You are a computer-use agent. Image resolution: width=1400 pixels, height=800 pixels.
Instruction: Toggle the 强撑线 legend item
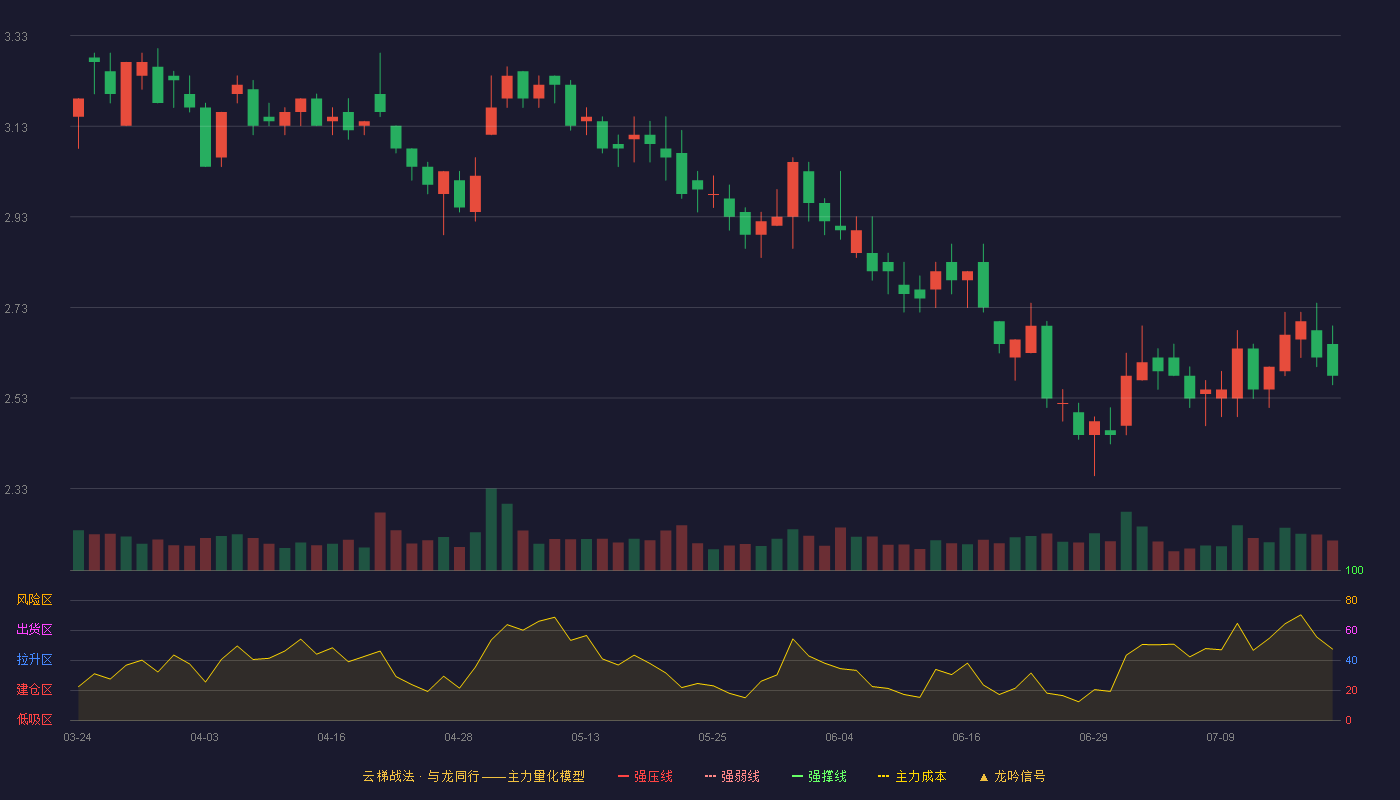819,776
